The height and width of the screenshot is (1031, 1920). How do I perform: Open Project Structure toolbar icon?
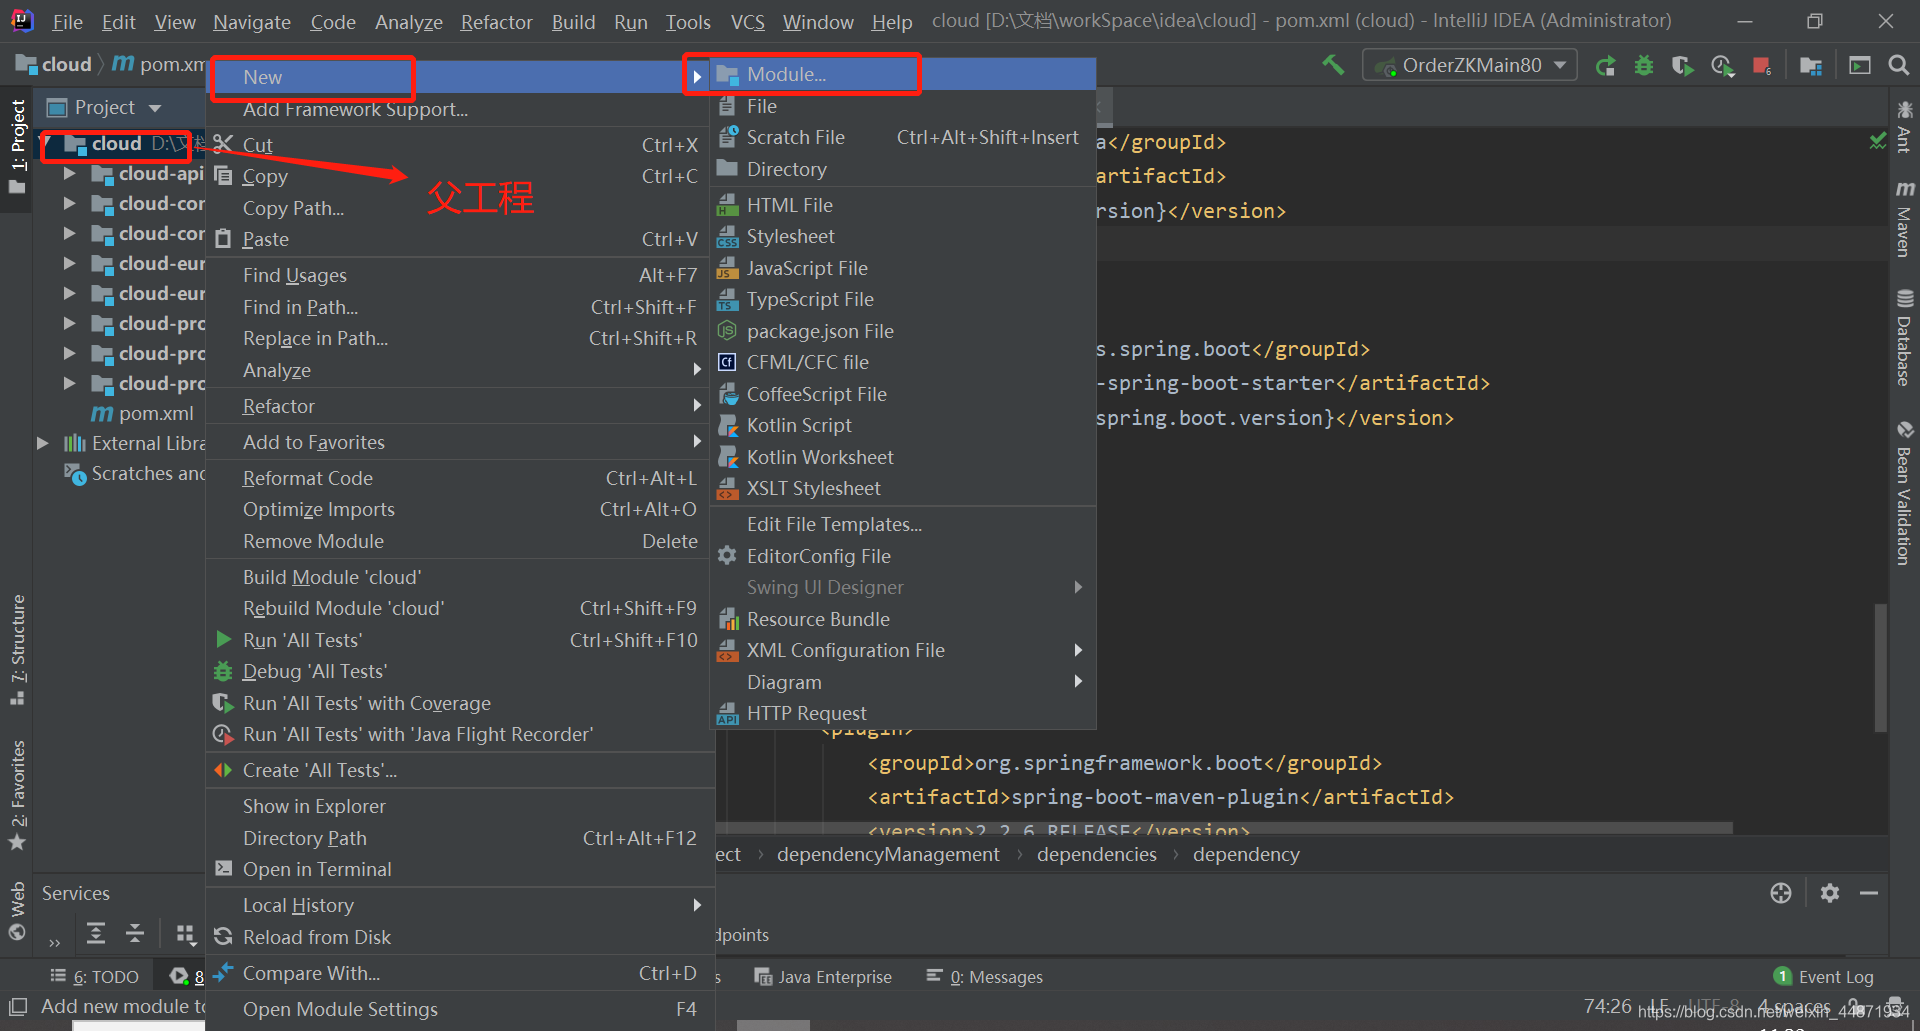point(1810,66)
